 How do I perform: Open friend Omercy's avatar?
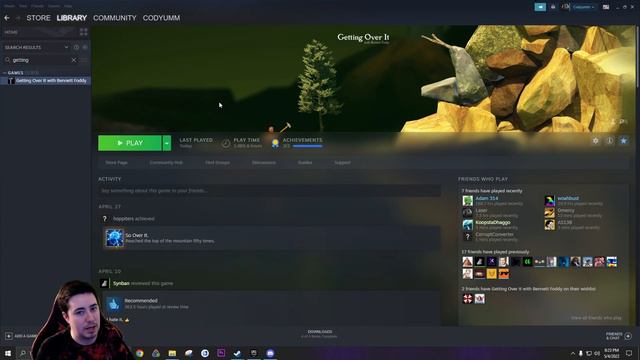pos(549,212)
